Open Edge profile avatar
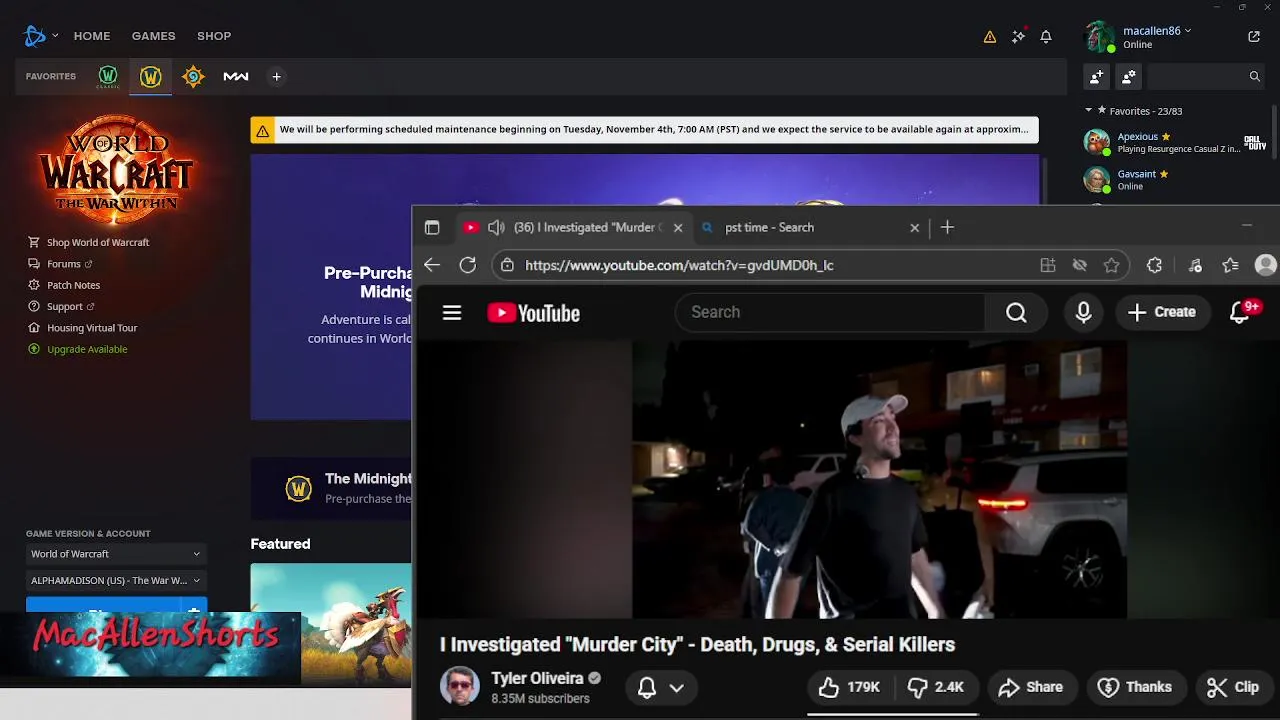The image size is (1280, 720). [1266, 265]
